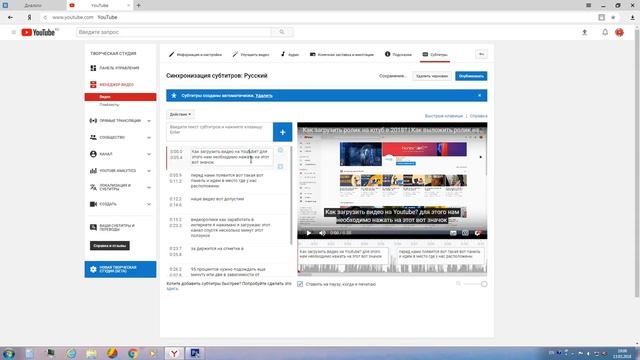Delete first subtitle line via X icon
Image resolution: width=640 pixels, height=360 pixels.
[280, 150]
